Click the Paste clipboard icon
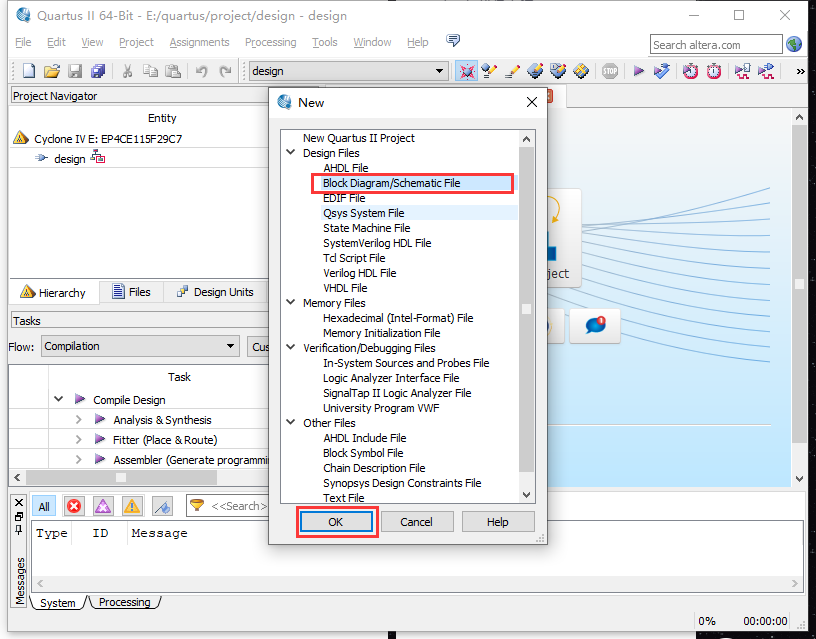This screenshot has height=639, width=816. click(x=173, y=71)
